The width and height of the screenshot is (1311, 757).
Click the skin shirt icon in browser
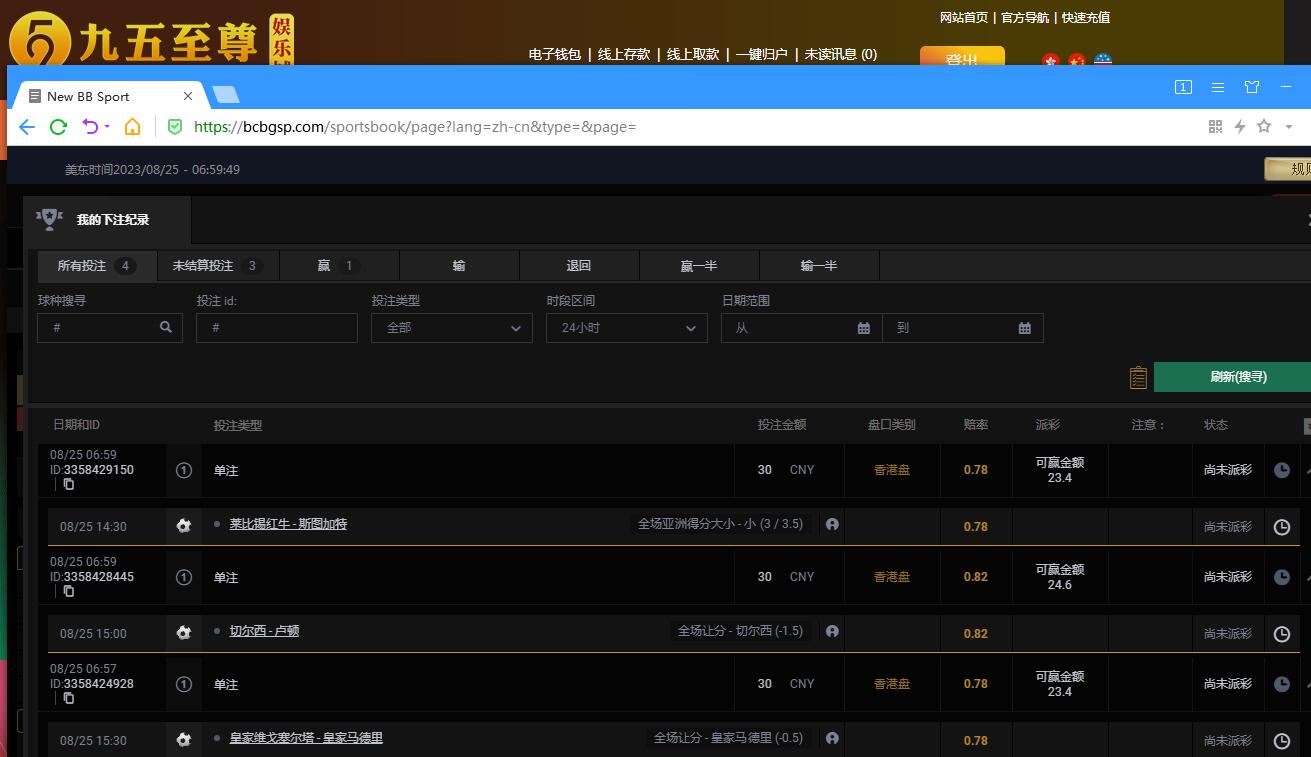pos(1251,87)
